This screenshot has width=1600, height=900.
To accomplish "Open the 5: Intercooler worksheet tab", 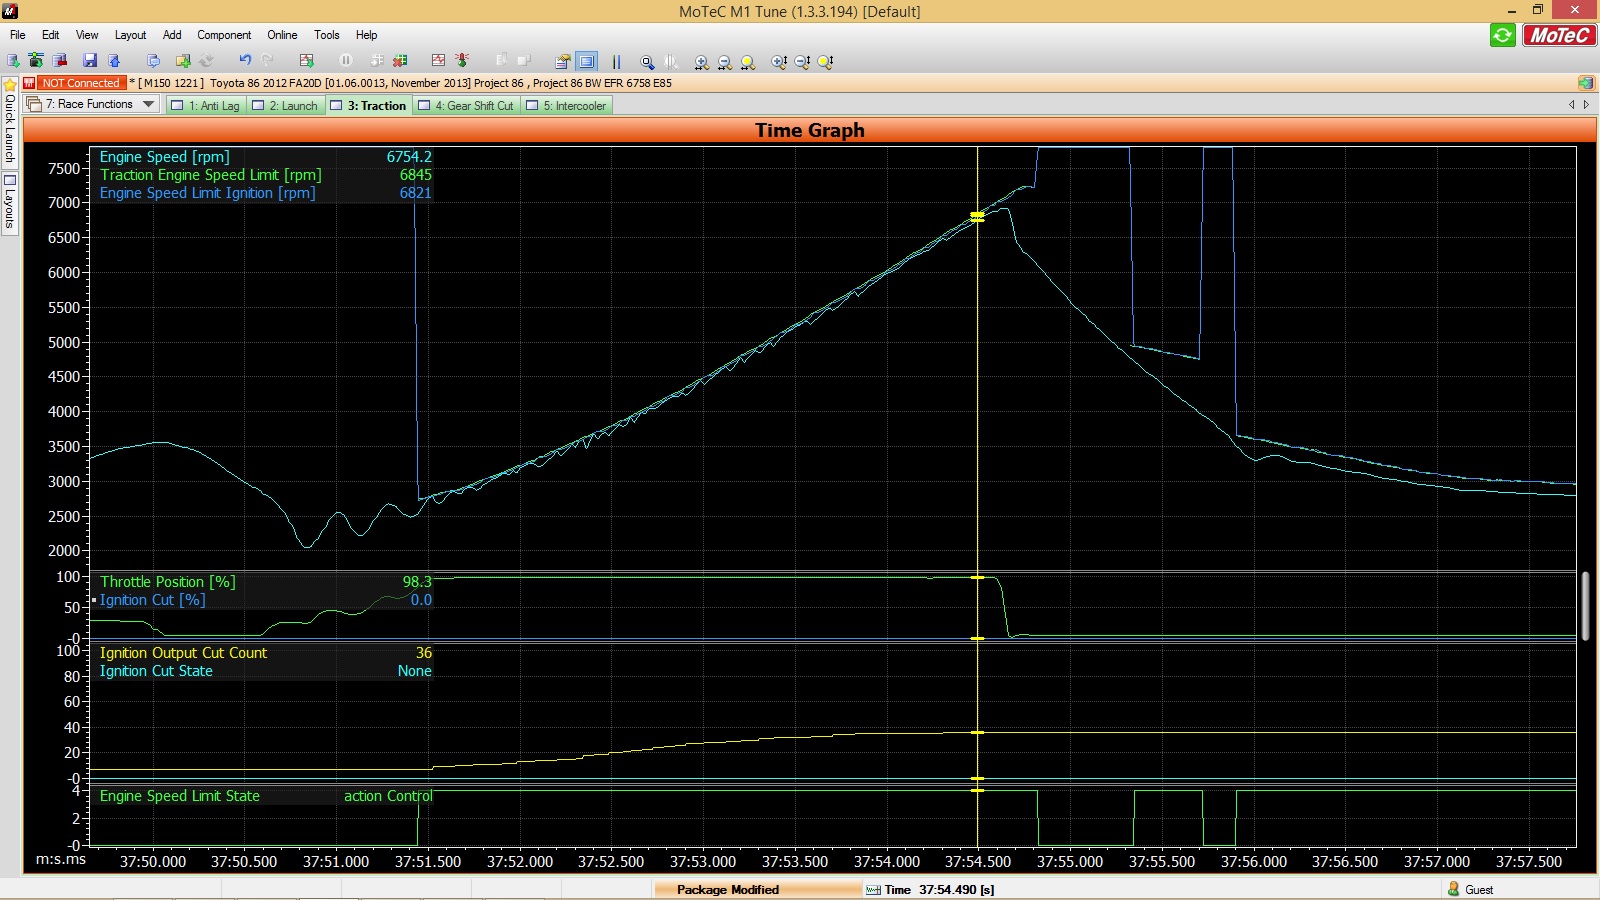I will (x=567, y=105).
